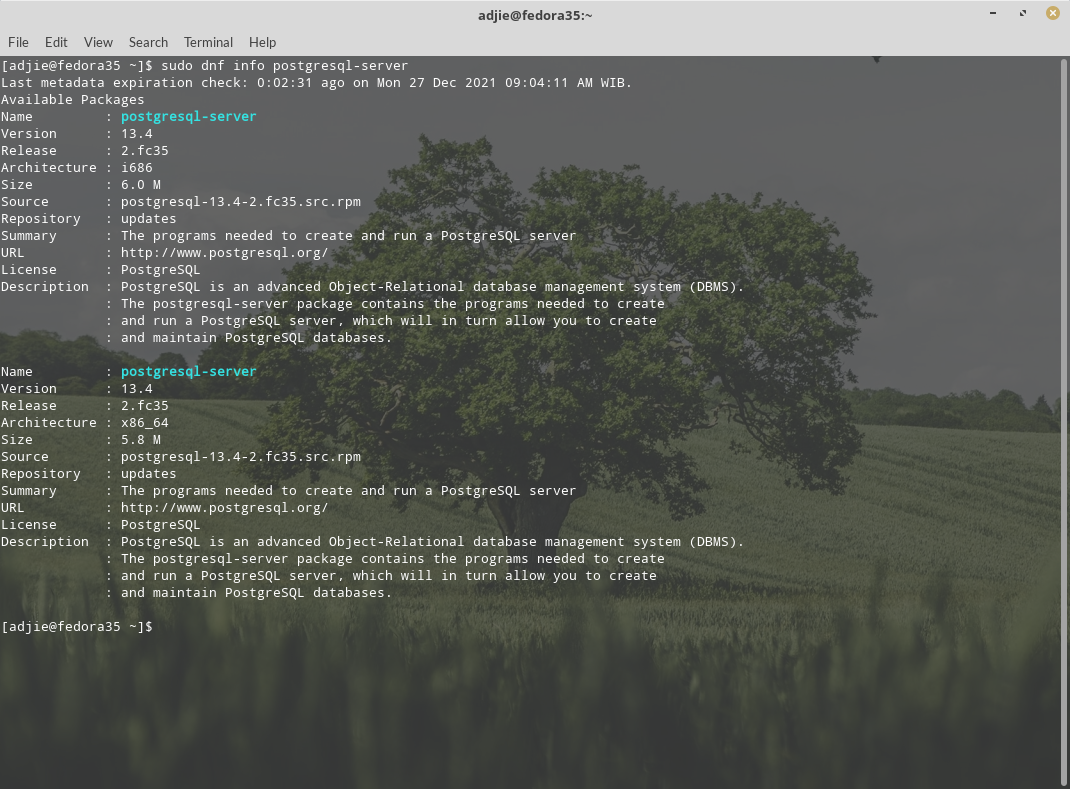Image resolution: width=1070 pixels, height=789 pixels.
Task: Click the Summary text in the i686 block
Action: point(349,235)
